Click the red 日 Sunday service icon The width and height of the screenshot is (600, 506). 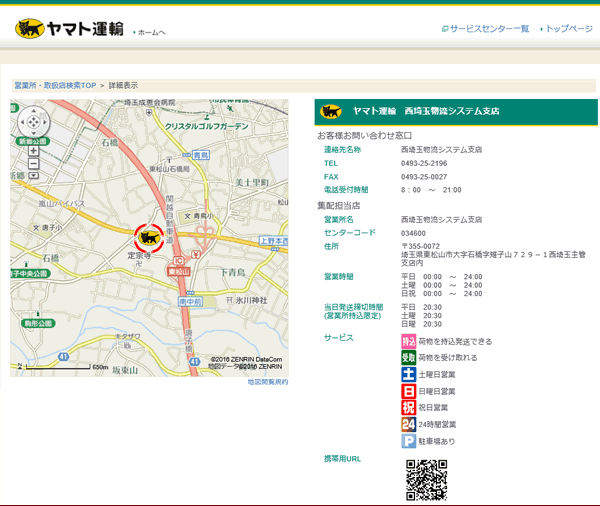[x=408, y=391]
